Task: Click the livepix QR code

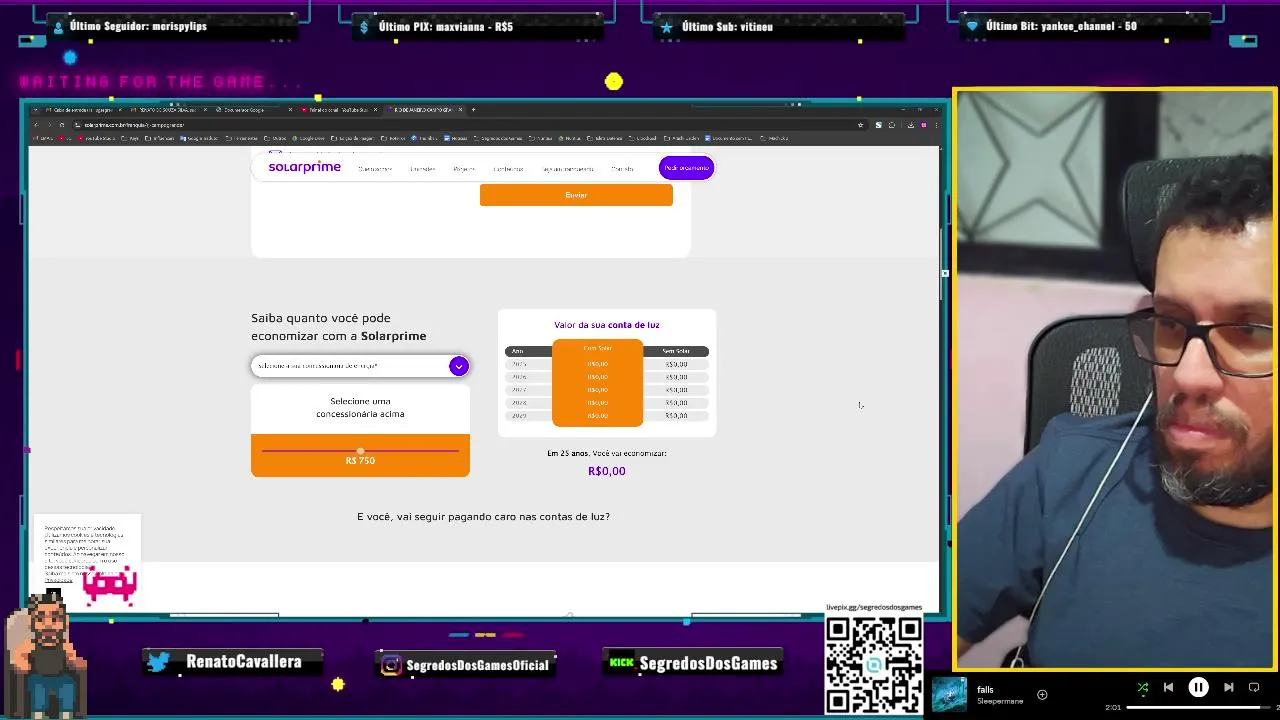Action: [874, 664]
